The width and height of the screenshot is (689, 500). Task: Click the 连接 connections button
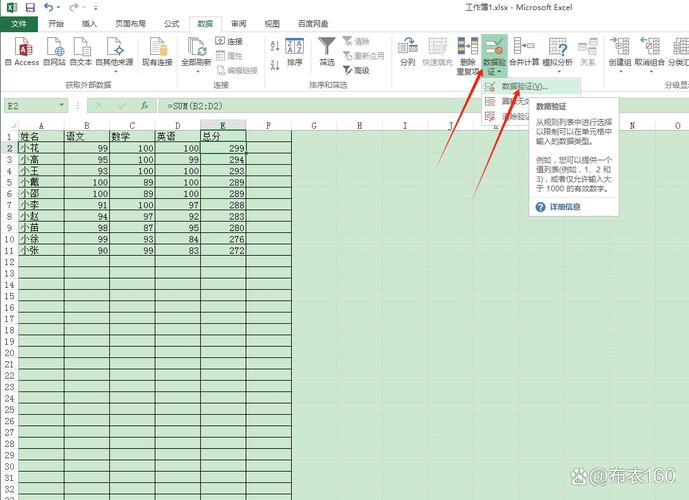point(229,41)
